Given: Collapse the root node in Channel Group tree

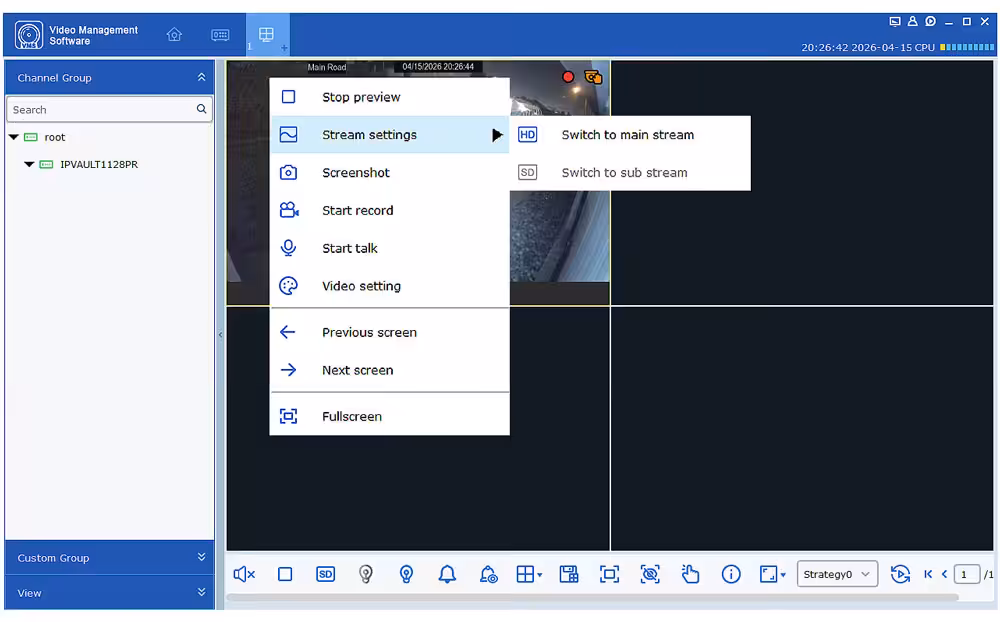Looking at the screenshot, I should click(14, 137).
